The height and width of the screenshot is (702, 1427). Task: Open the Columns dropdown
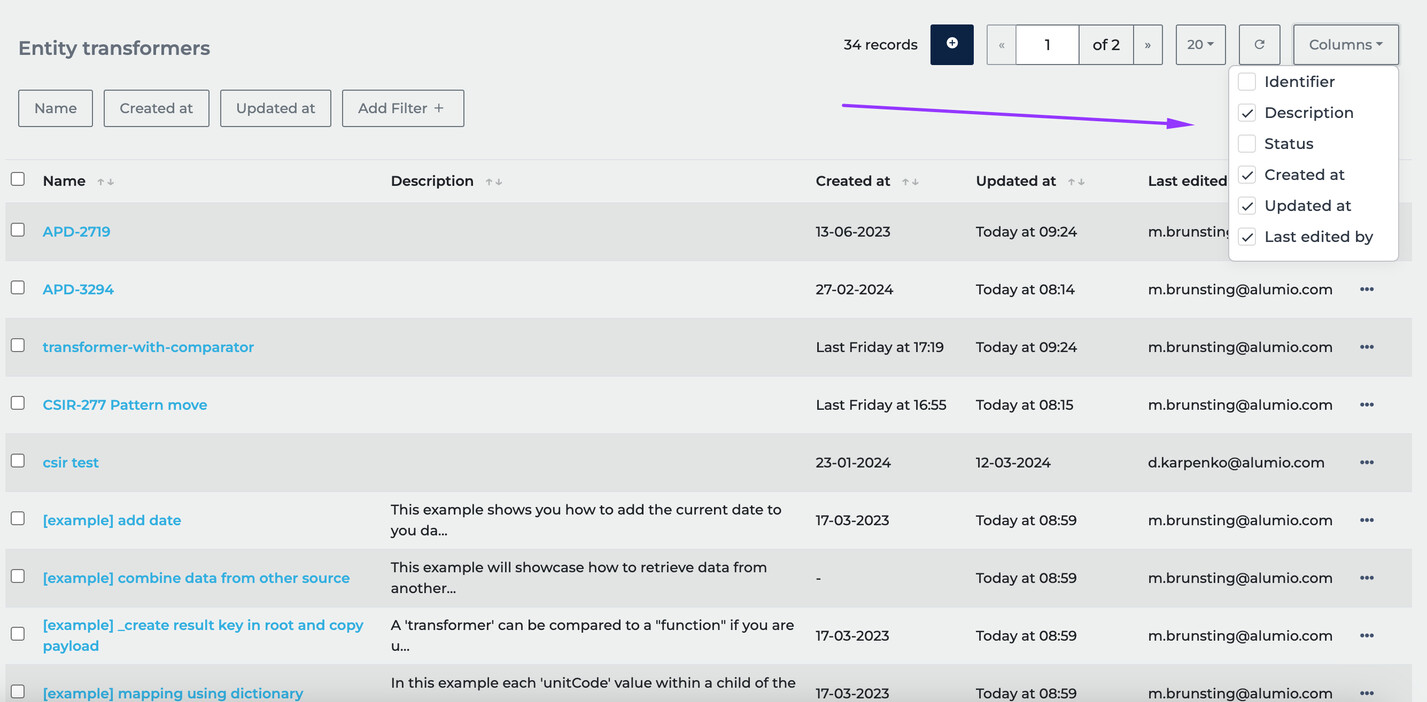[1345, 45]
